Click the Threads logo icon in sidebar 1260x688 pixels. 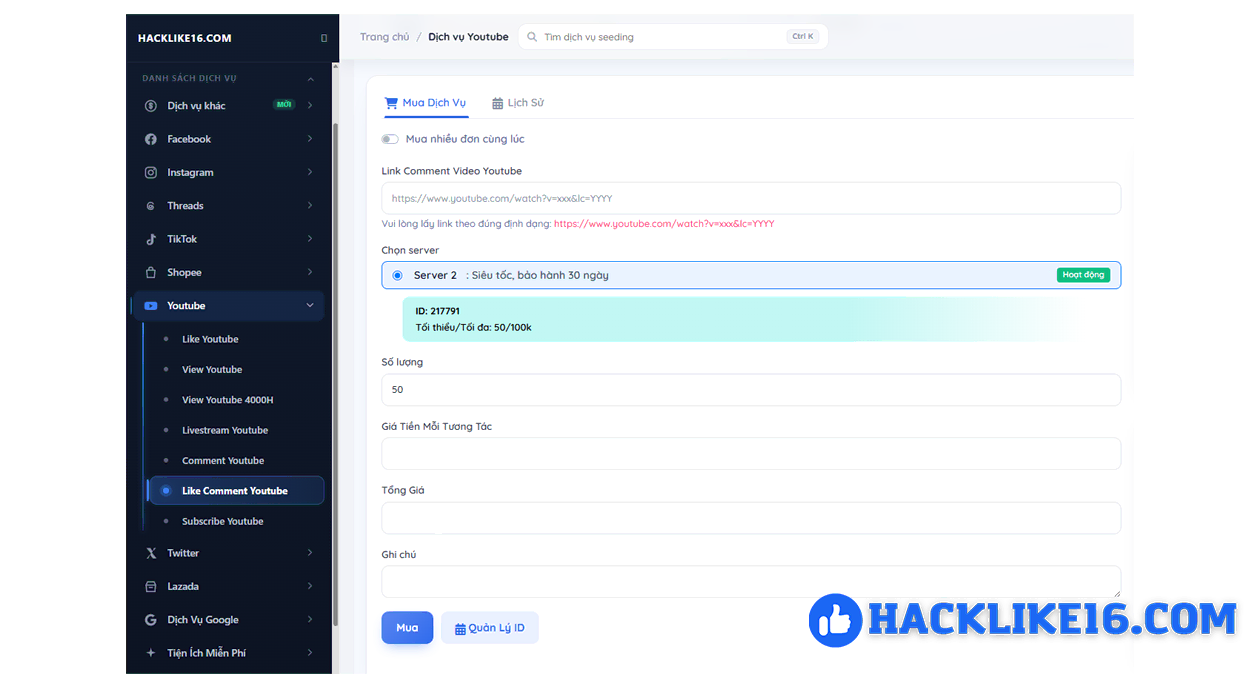coord(151,206)
